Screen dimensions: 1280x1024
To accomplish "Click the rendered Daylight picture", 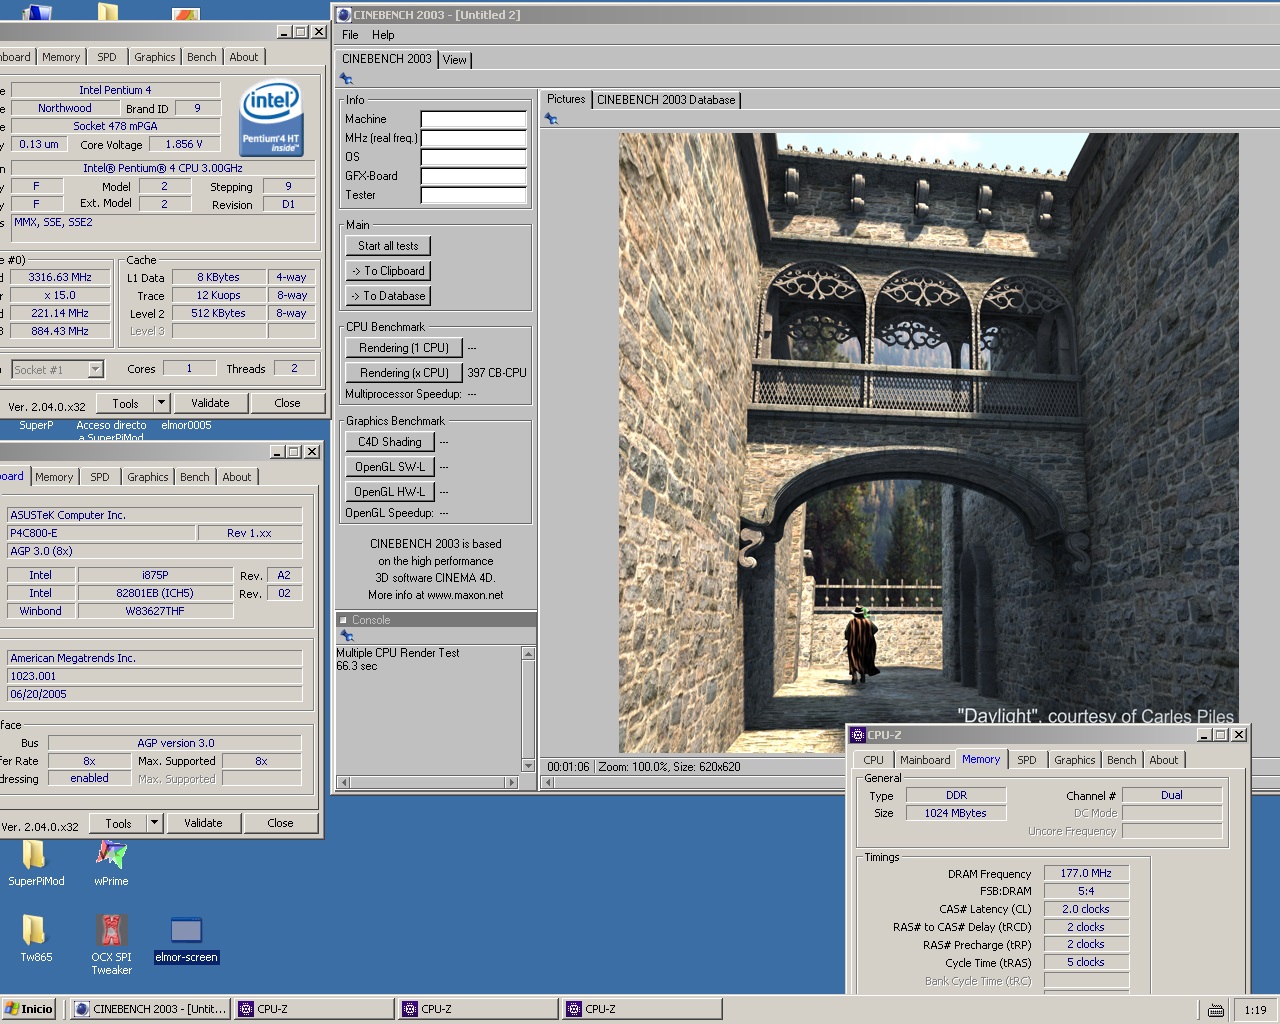I will [x=928, y=443].
